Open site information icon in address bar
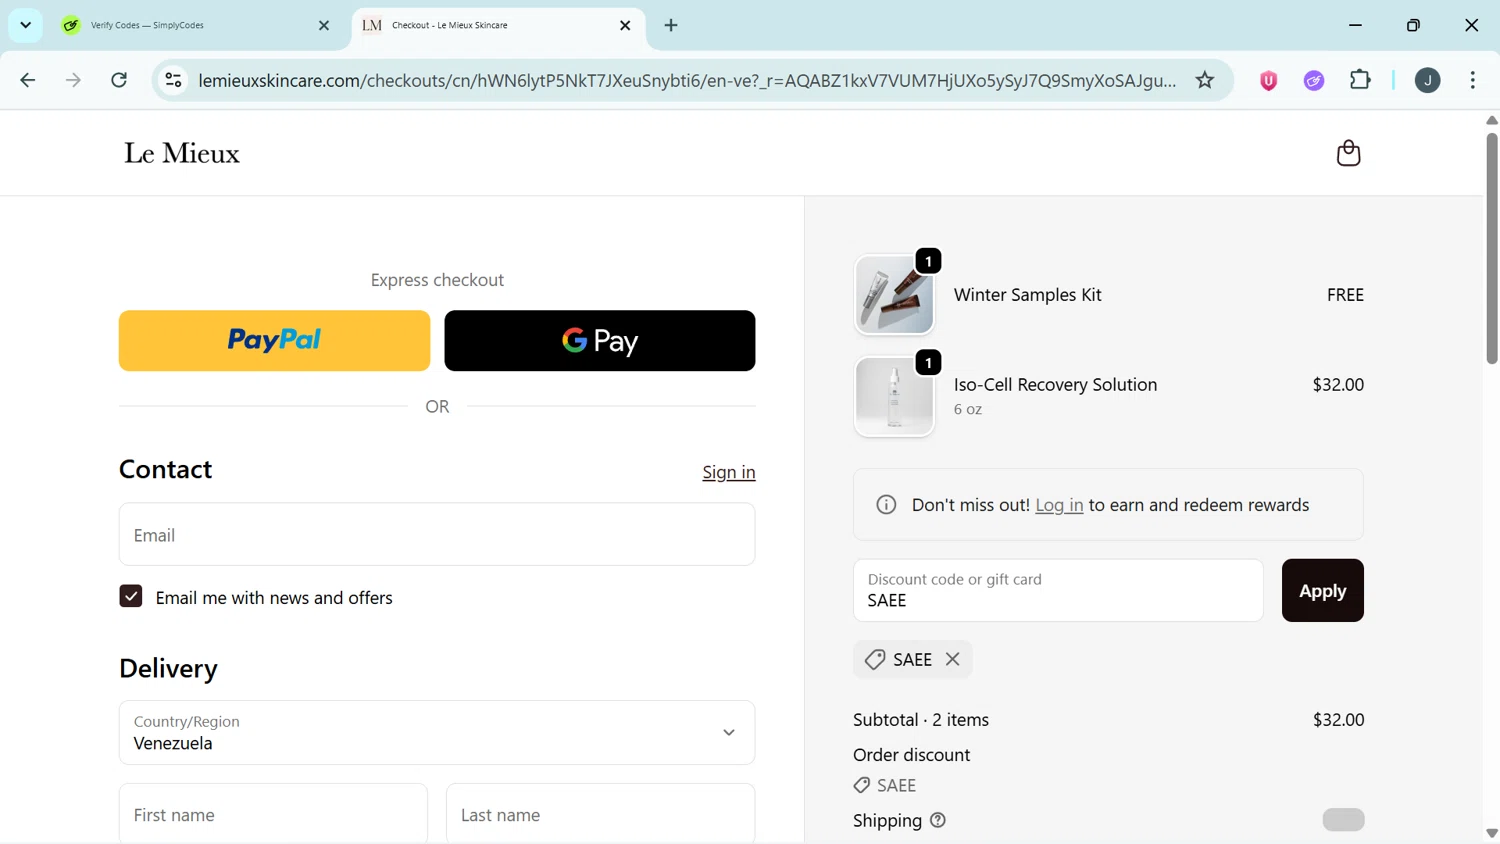 coord(173,80)
